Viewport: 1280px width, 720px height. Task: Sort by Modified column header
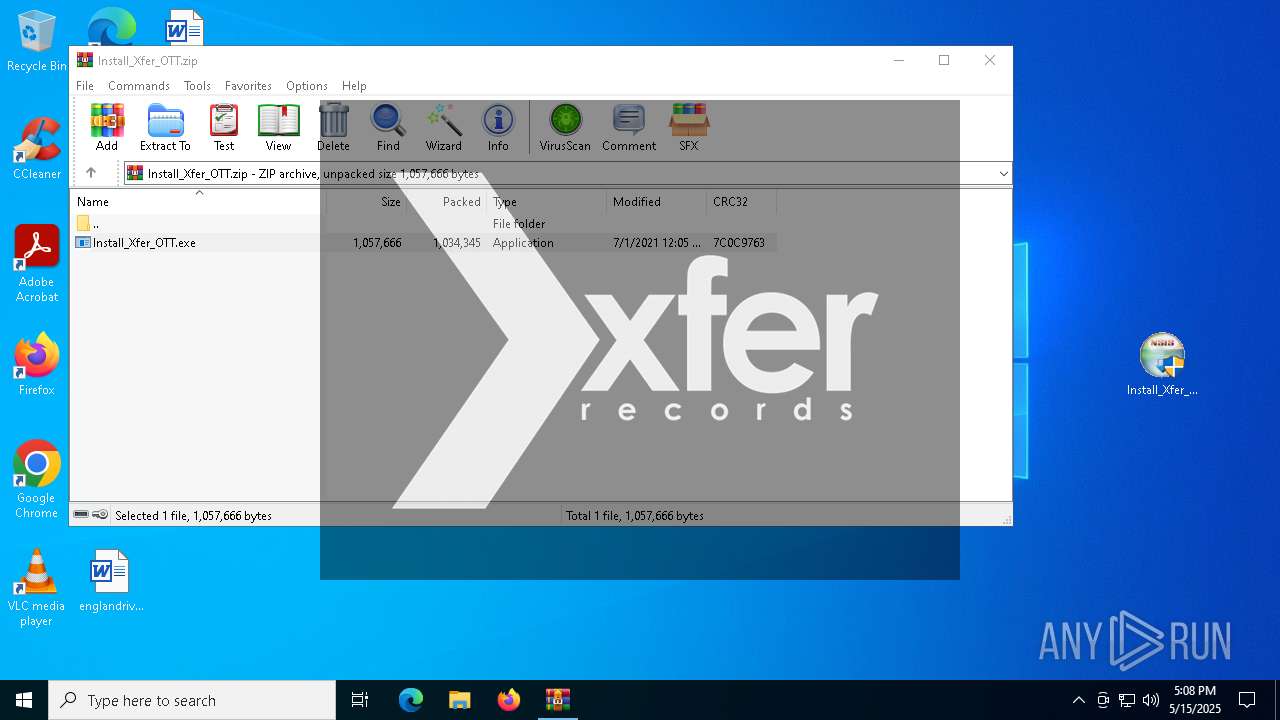coord(657,202)
